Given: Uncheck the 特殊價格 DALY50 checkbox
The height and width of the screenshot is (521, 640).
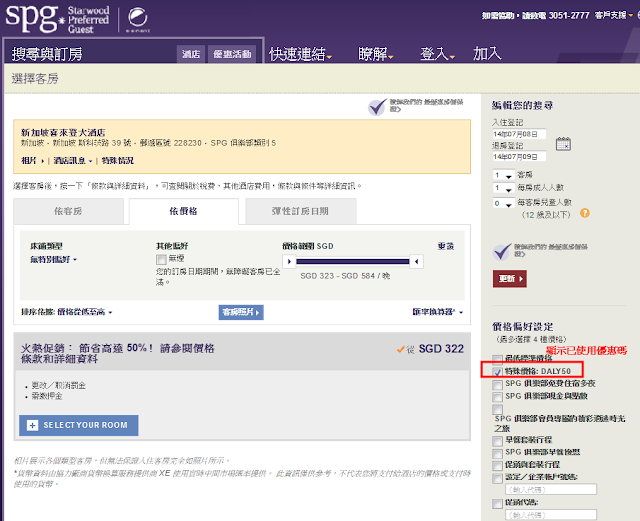Looking at the screenshot, I should pos(499,370).
